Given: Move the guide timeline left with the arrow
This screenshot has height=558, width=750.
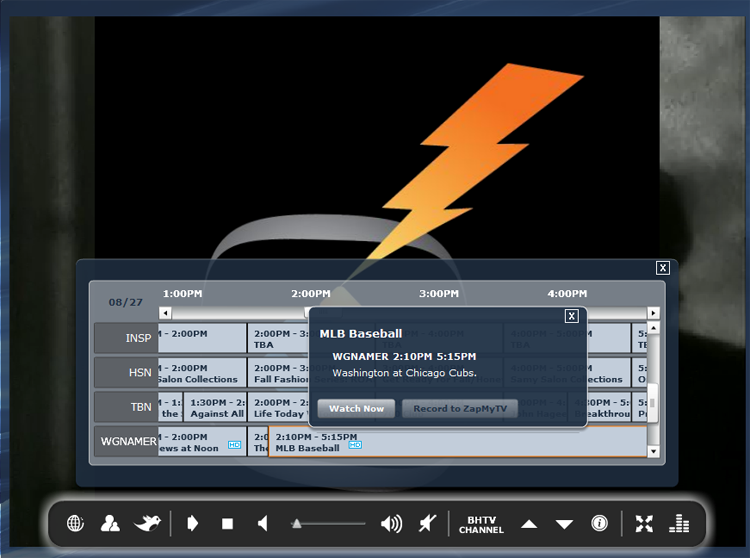Looking at the screenshot, I should (x=165, y=313).
